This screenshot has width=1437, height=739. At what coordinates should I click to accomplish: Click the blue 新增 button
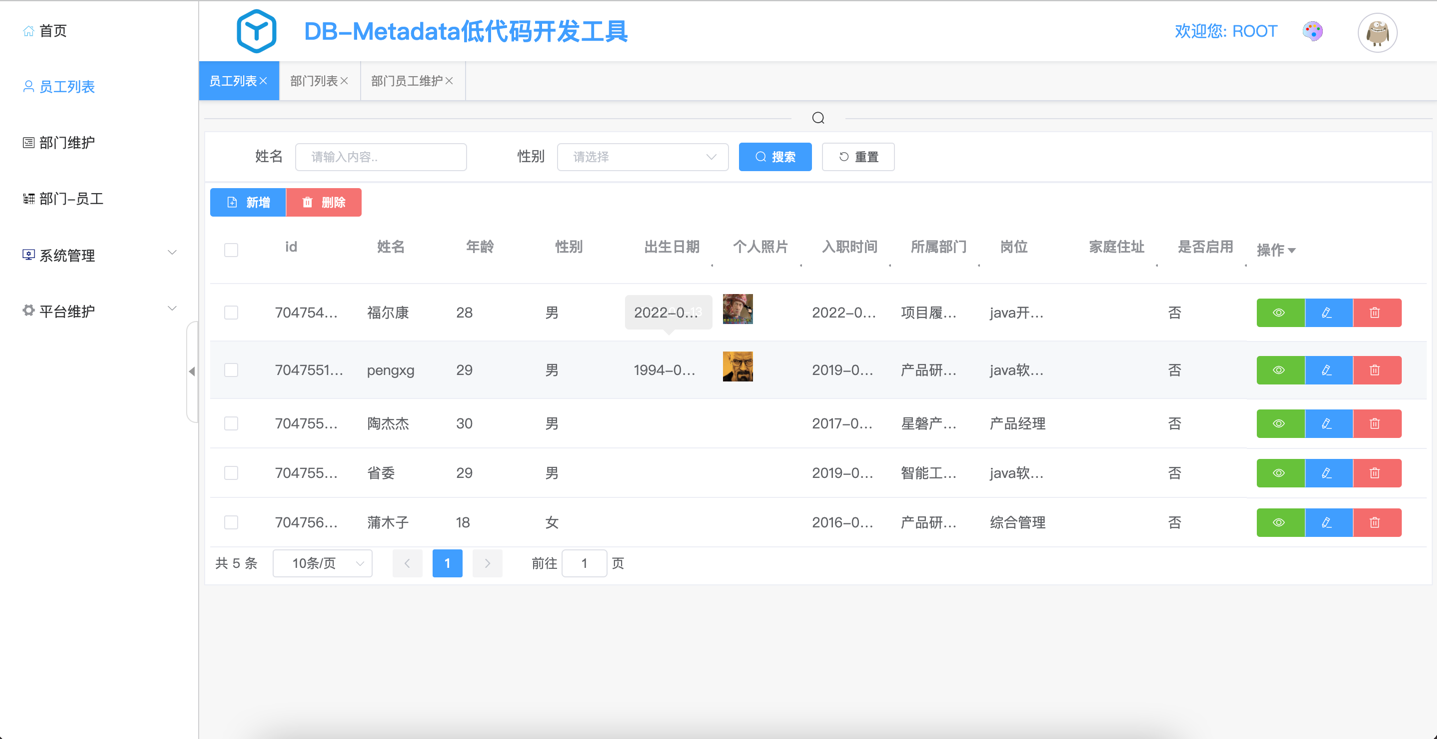click(248, 203)
